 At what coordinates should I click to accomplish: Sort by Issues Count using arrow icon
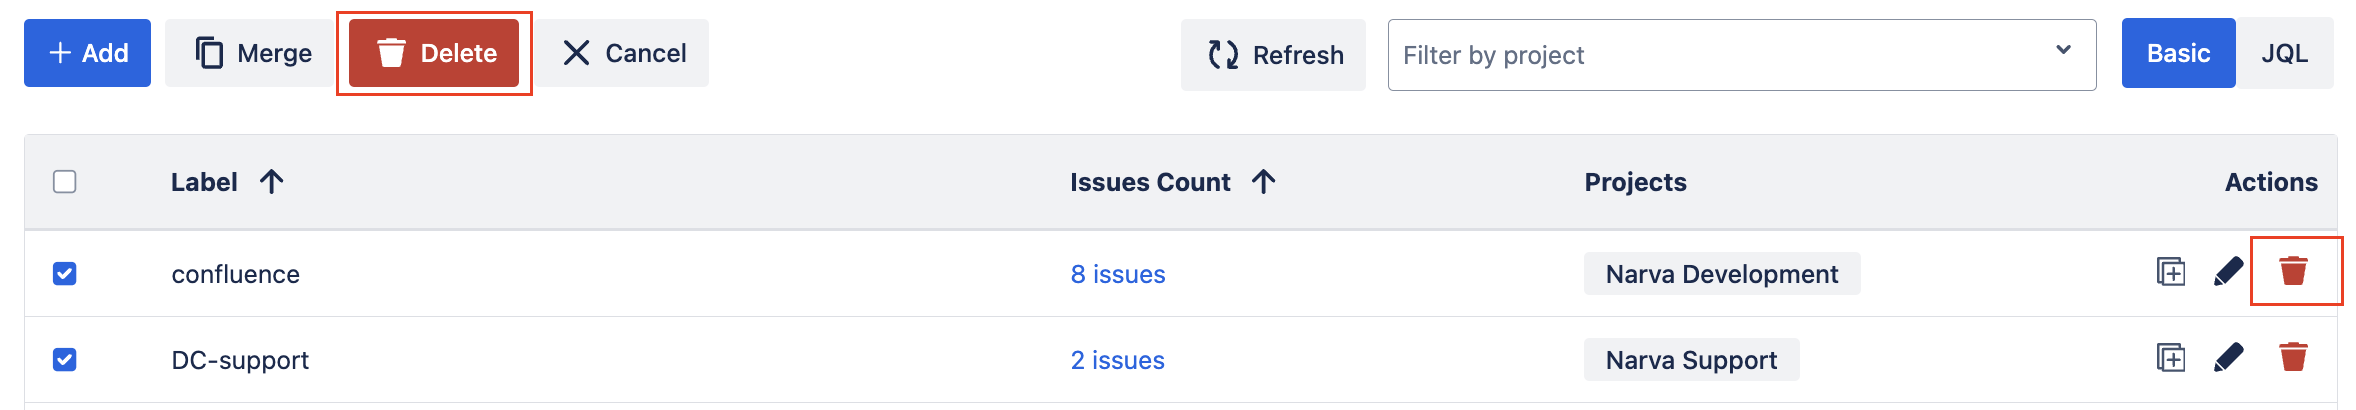coord(1263,182)
